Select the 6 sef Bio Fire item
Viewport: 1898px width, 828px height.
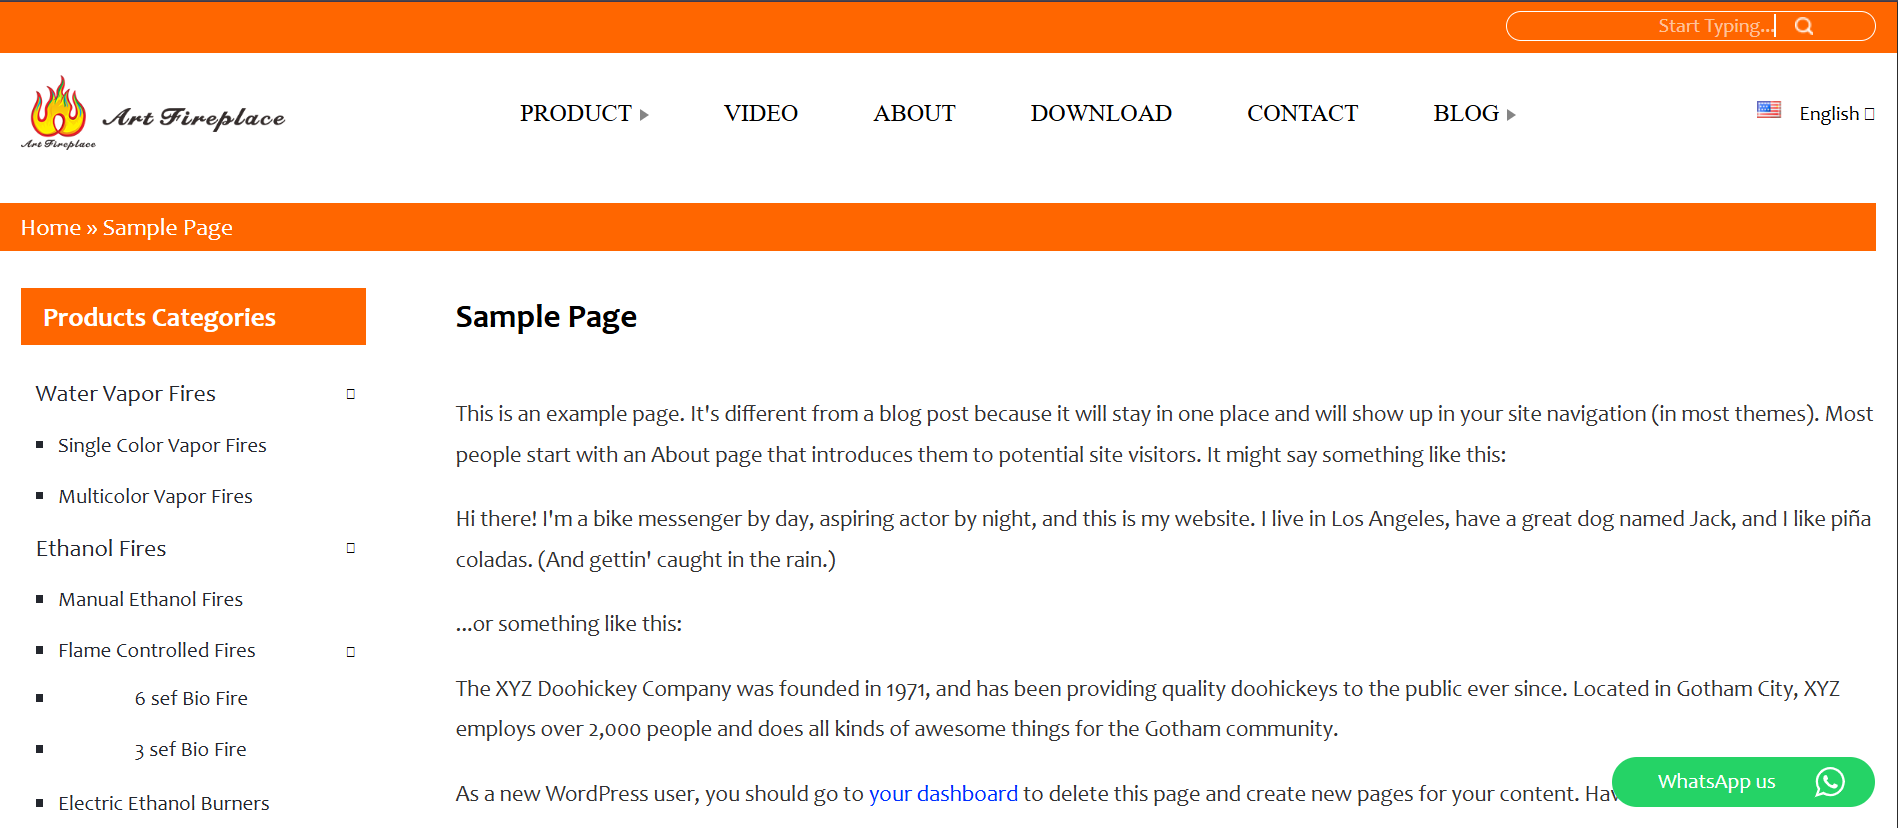pos(191,699)
